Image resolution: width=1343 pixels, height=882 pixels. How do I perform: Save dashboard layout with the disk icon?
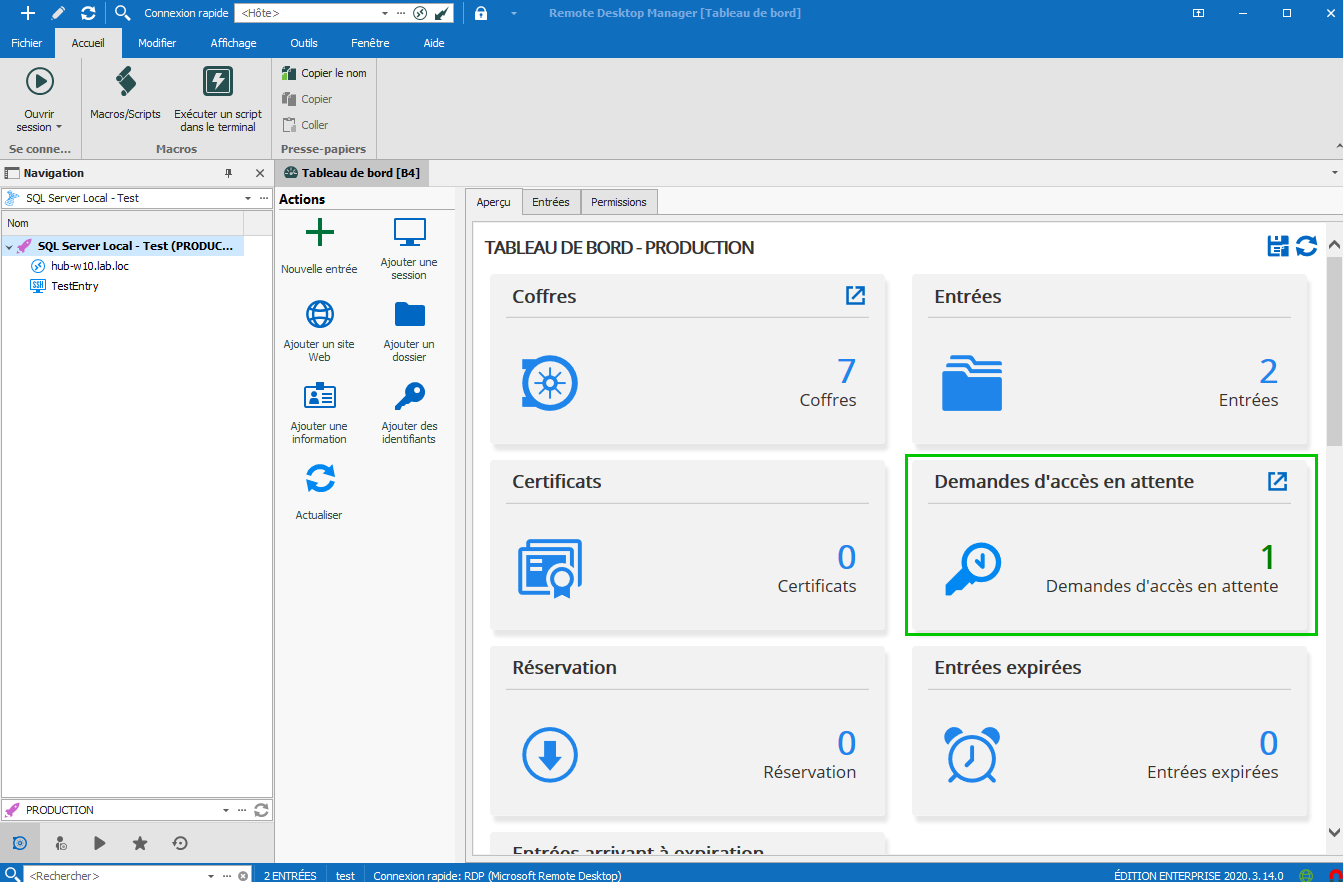[x=1278, y=247]
